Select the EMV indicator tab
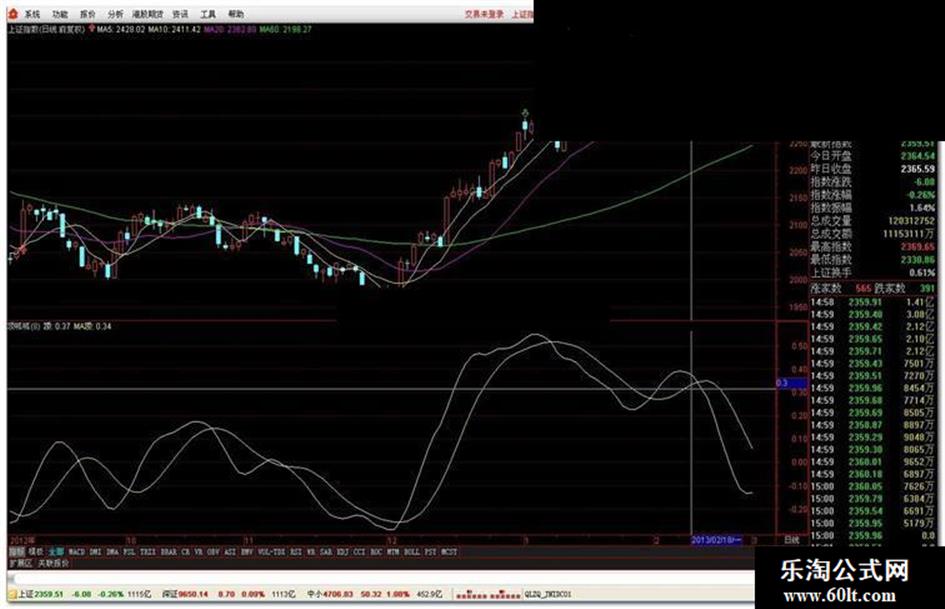 (x=247, y=552)
